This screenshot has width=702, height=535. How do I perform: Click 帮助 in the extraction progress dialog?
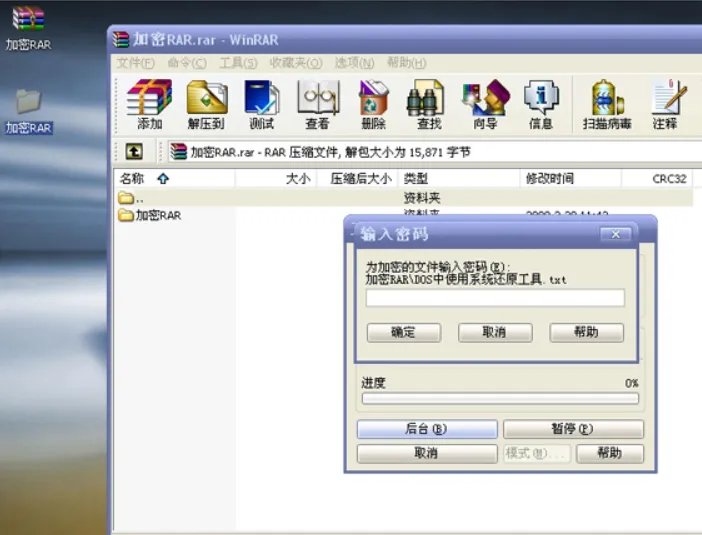(x=610, y=454)
